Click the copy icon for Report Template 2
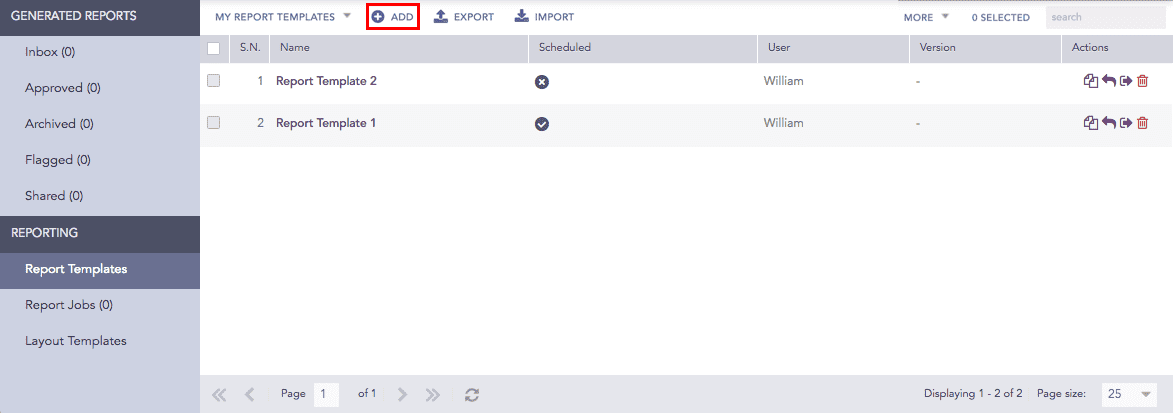Screen dimensions: 1173x413 tap(1091, 81)
